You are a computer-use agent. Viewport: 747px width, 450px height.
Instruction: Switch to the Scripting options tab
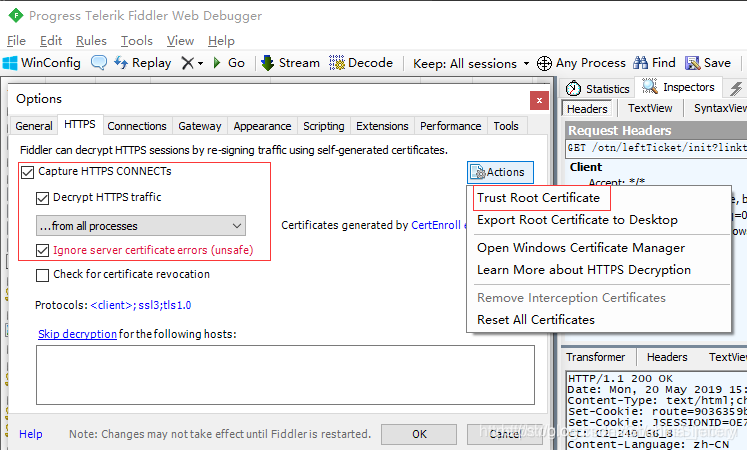(x=323, y=126)
